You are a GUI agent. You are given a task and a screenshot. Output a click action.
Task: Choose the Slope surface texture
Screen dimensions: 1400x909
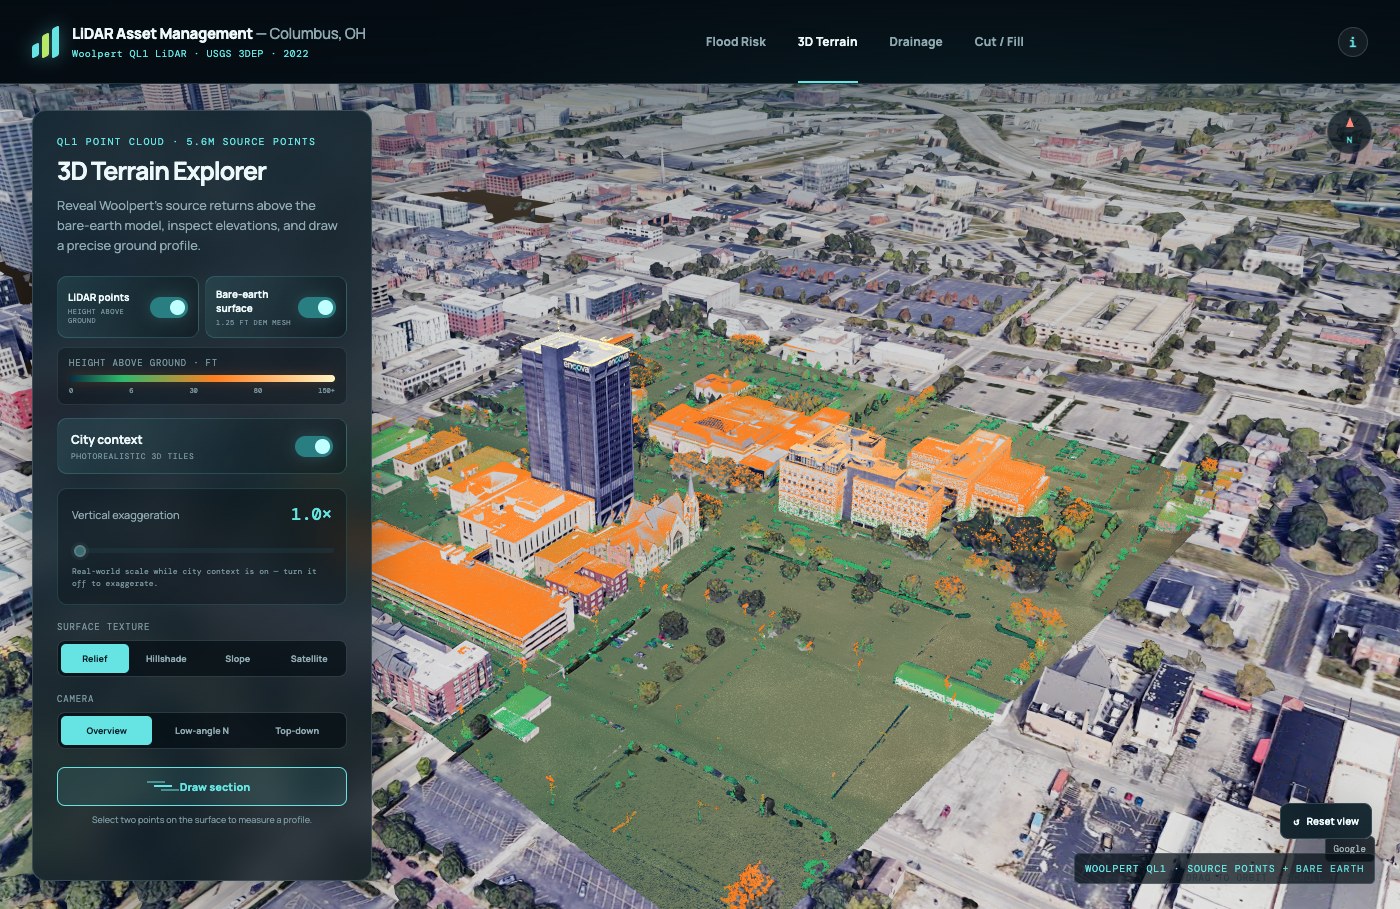238,659
